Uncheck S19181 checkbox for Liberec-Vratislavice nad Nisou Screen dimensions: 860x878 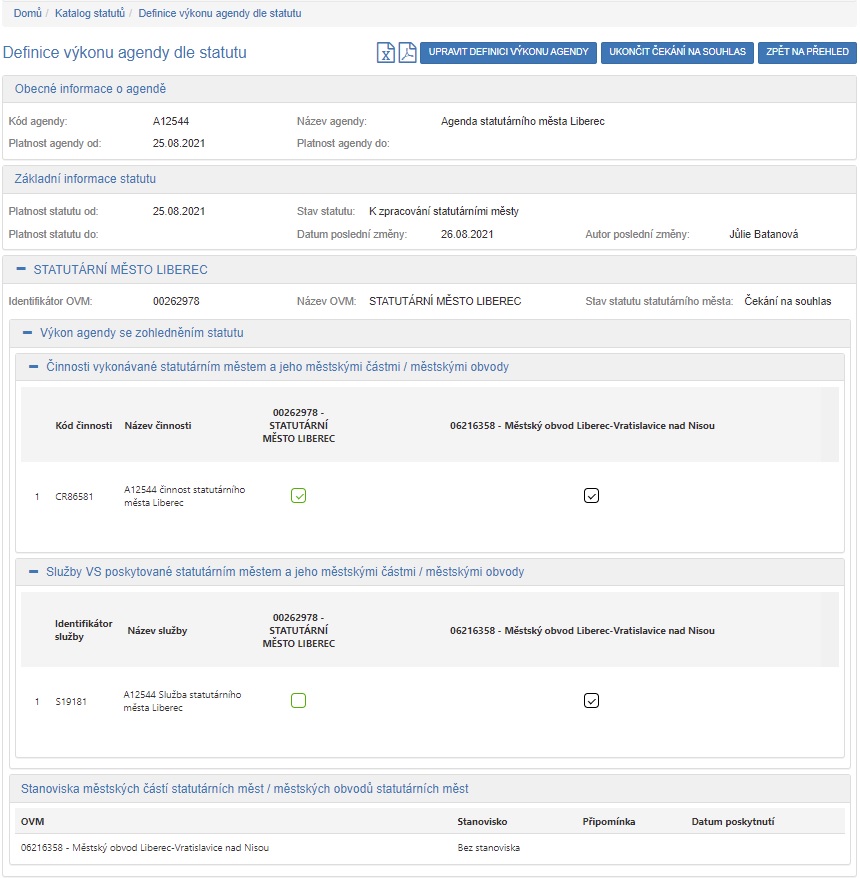click(591, 700)
